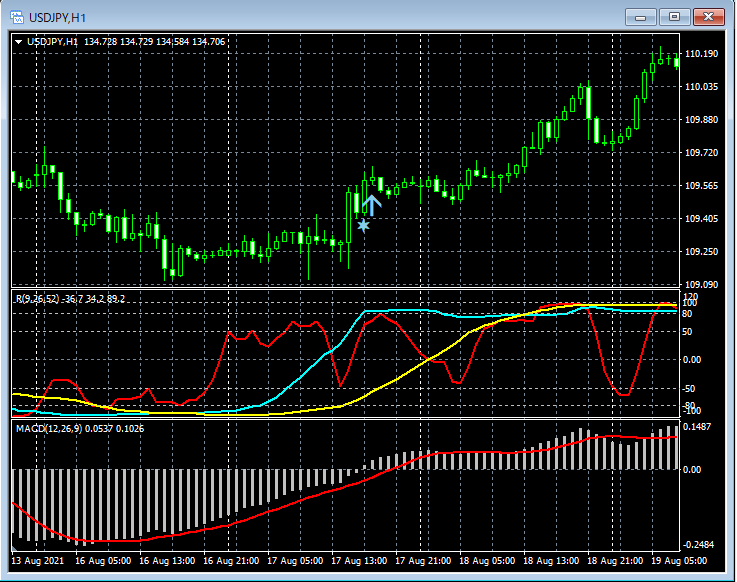Close the USDJPY,H1 chart window
Viewport: 737px width, 582px height.
[x=708, y=17]
